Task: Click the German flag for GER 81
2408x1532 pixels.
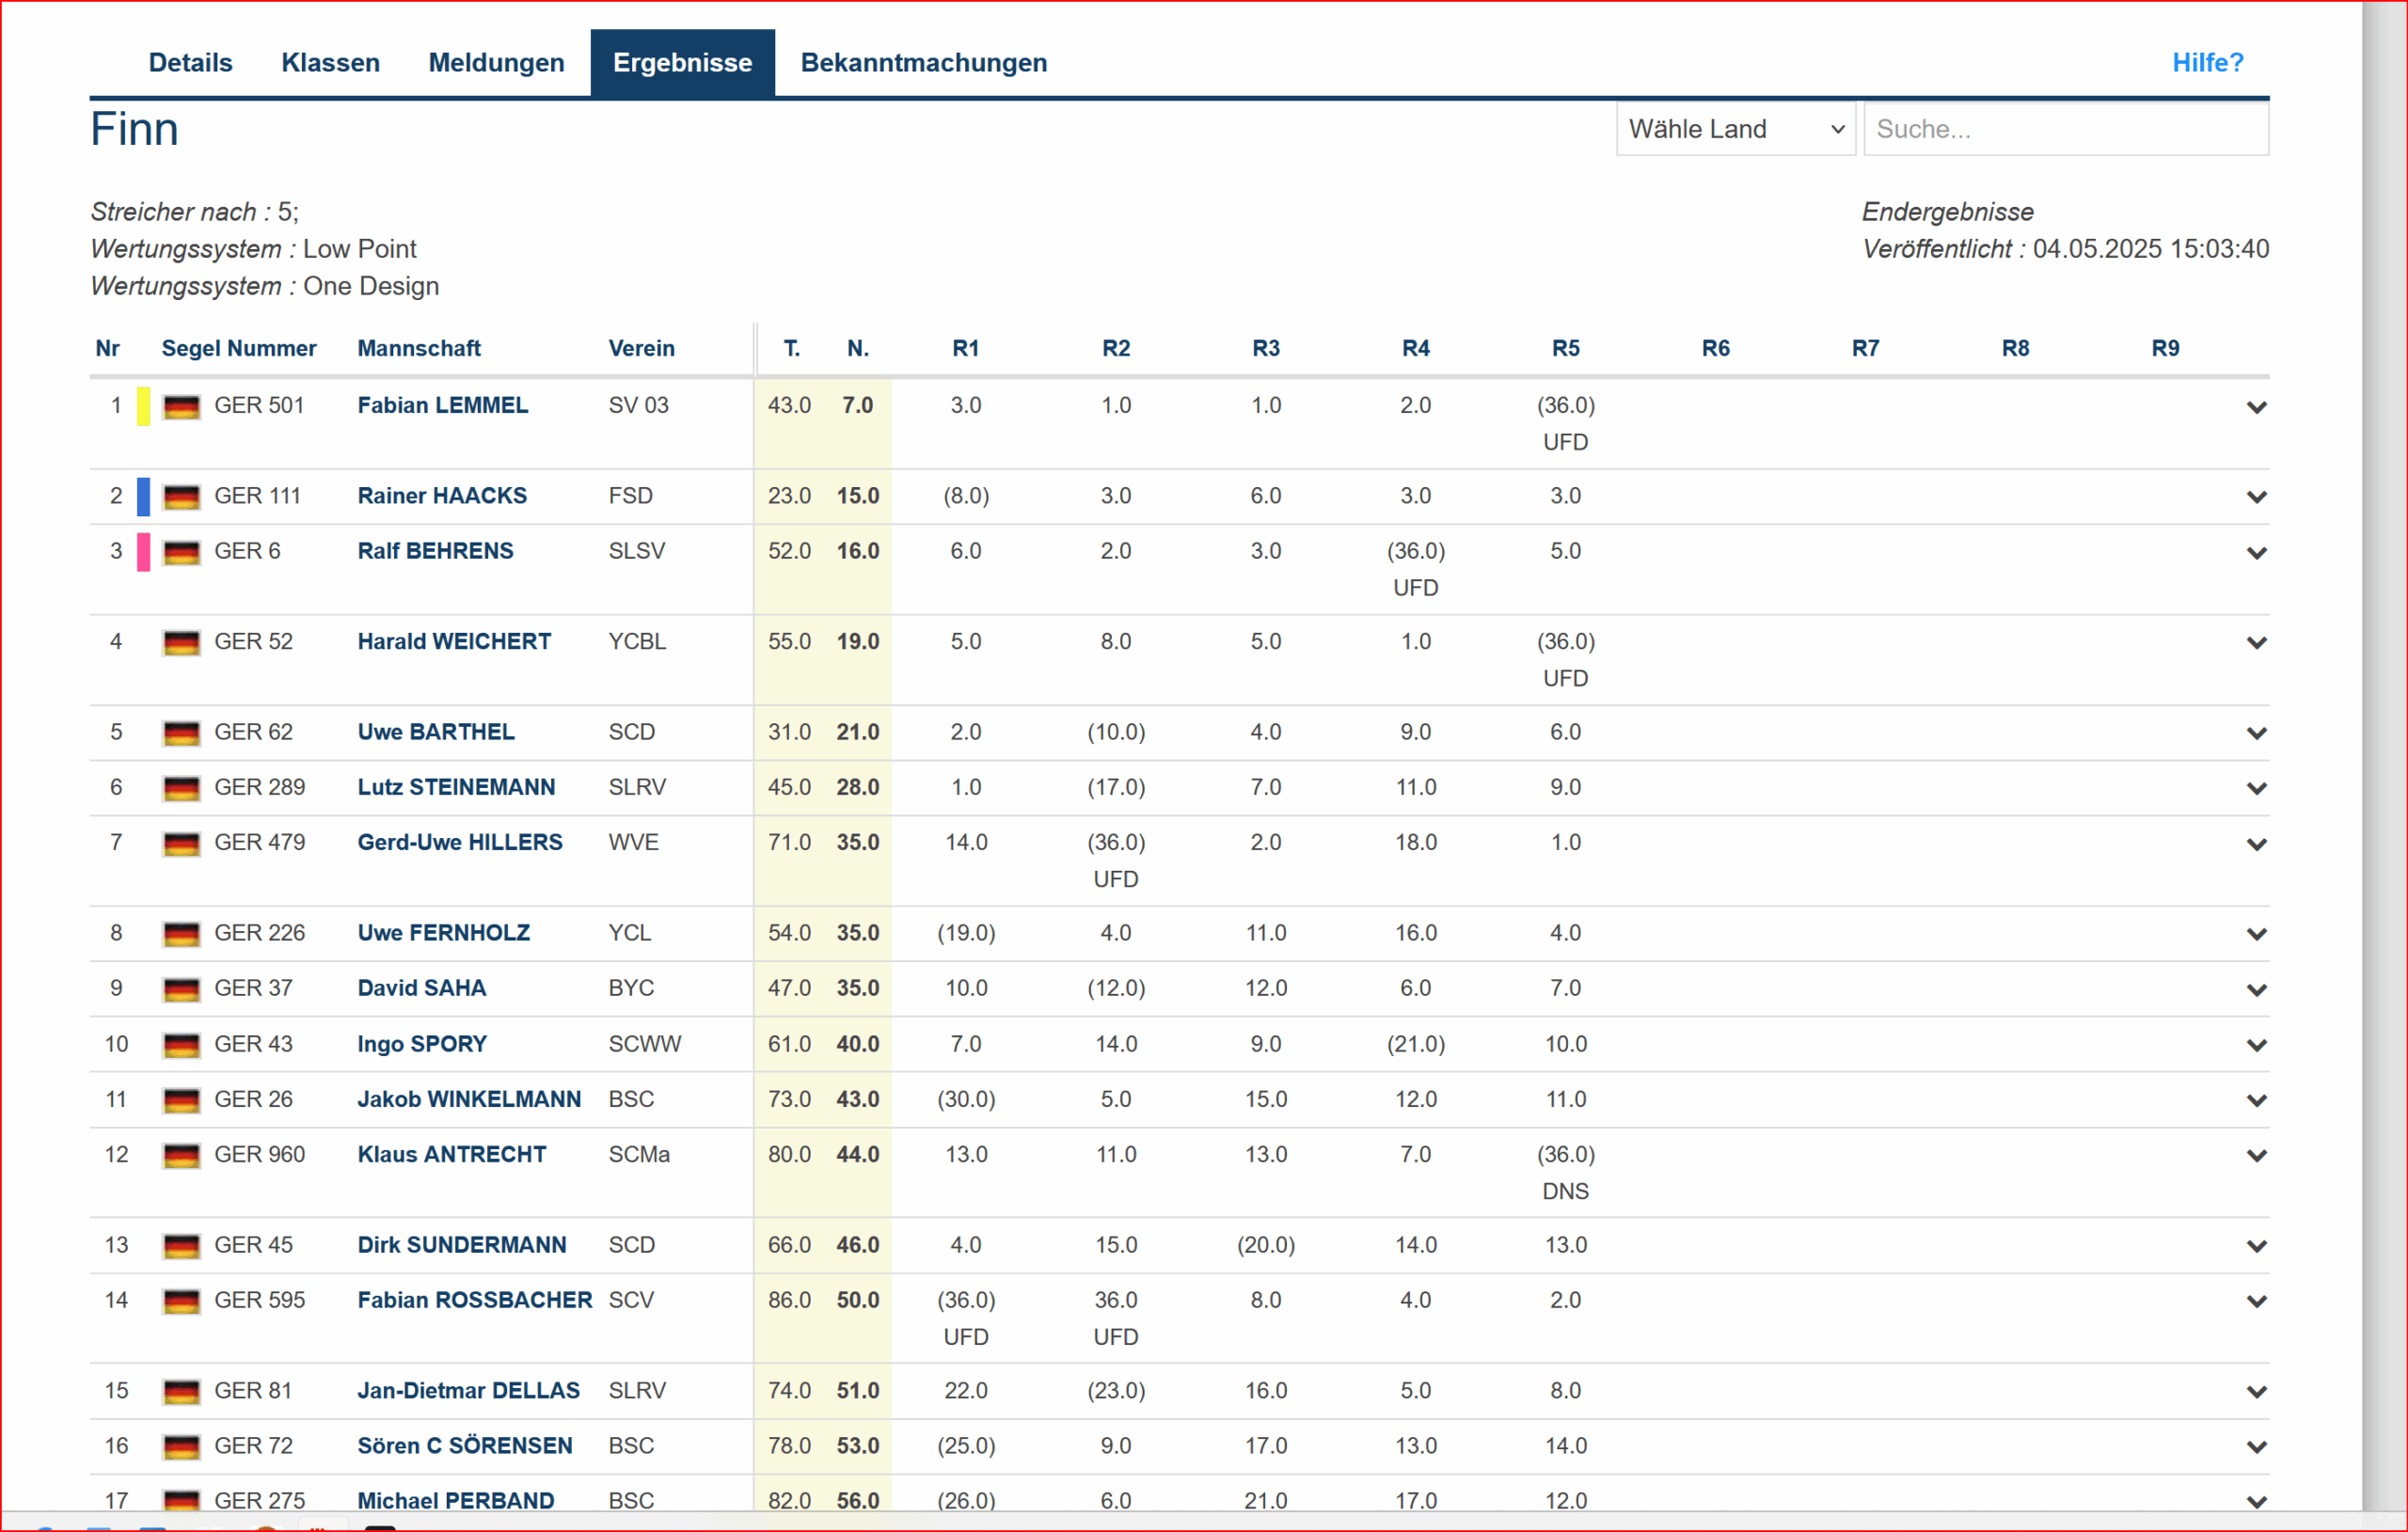Action: pos(181,1392)
